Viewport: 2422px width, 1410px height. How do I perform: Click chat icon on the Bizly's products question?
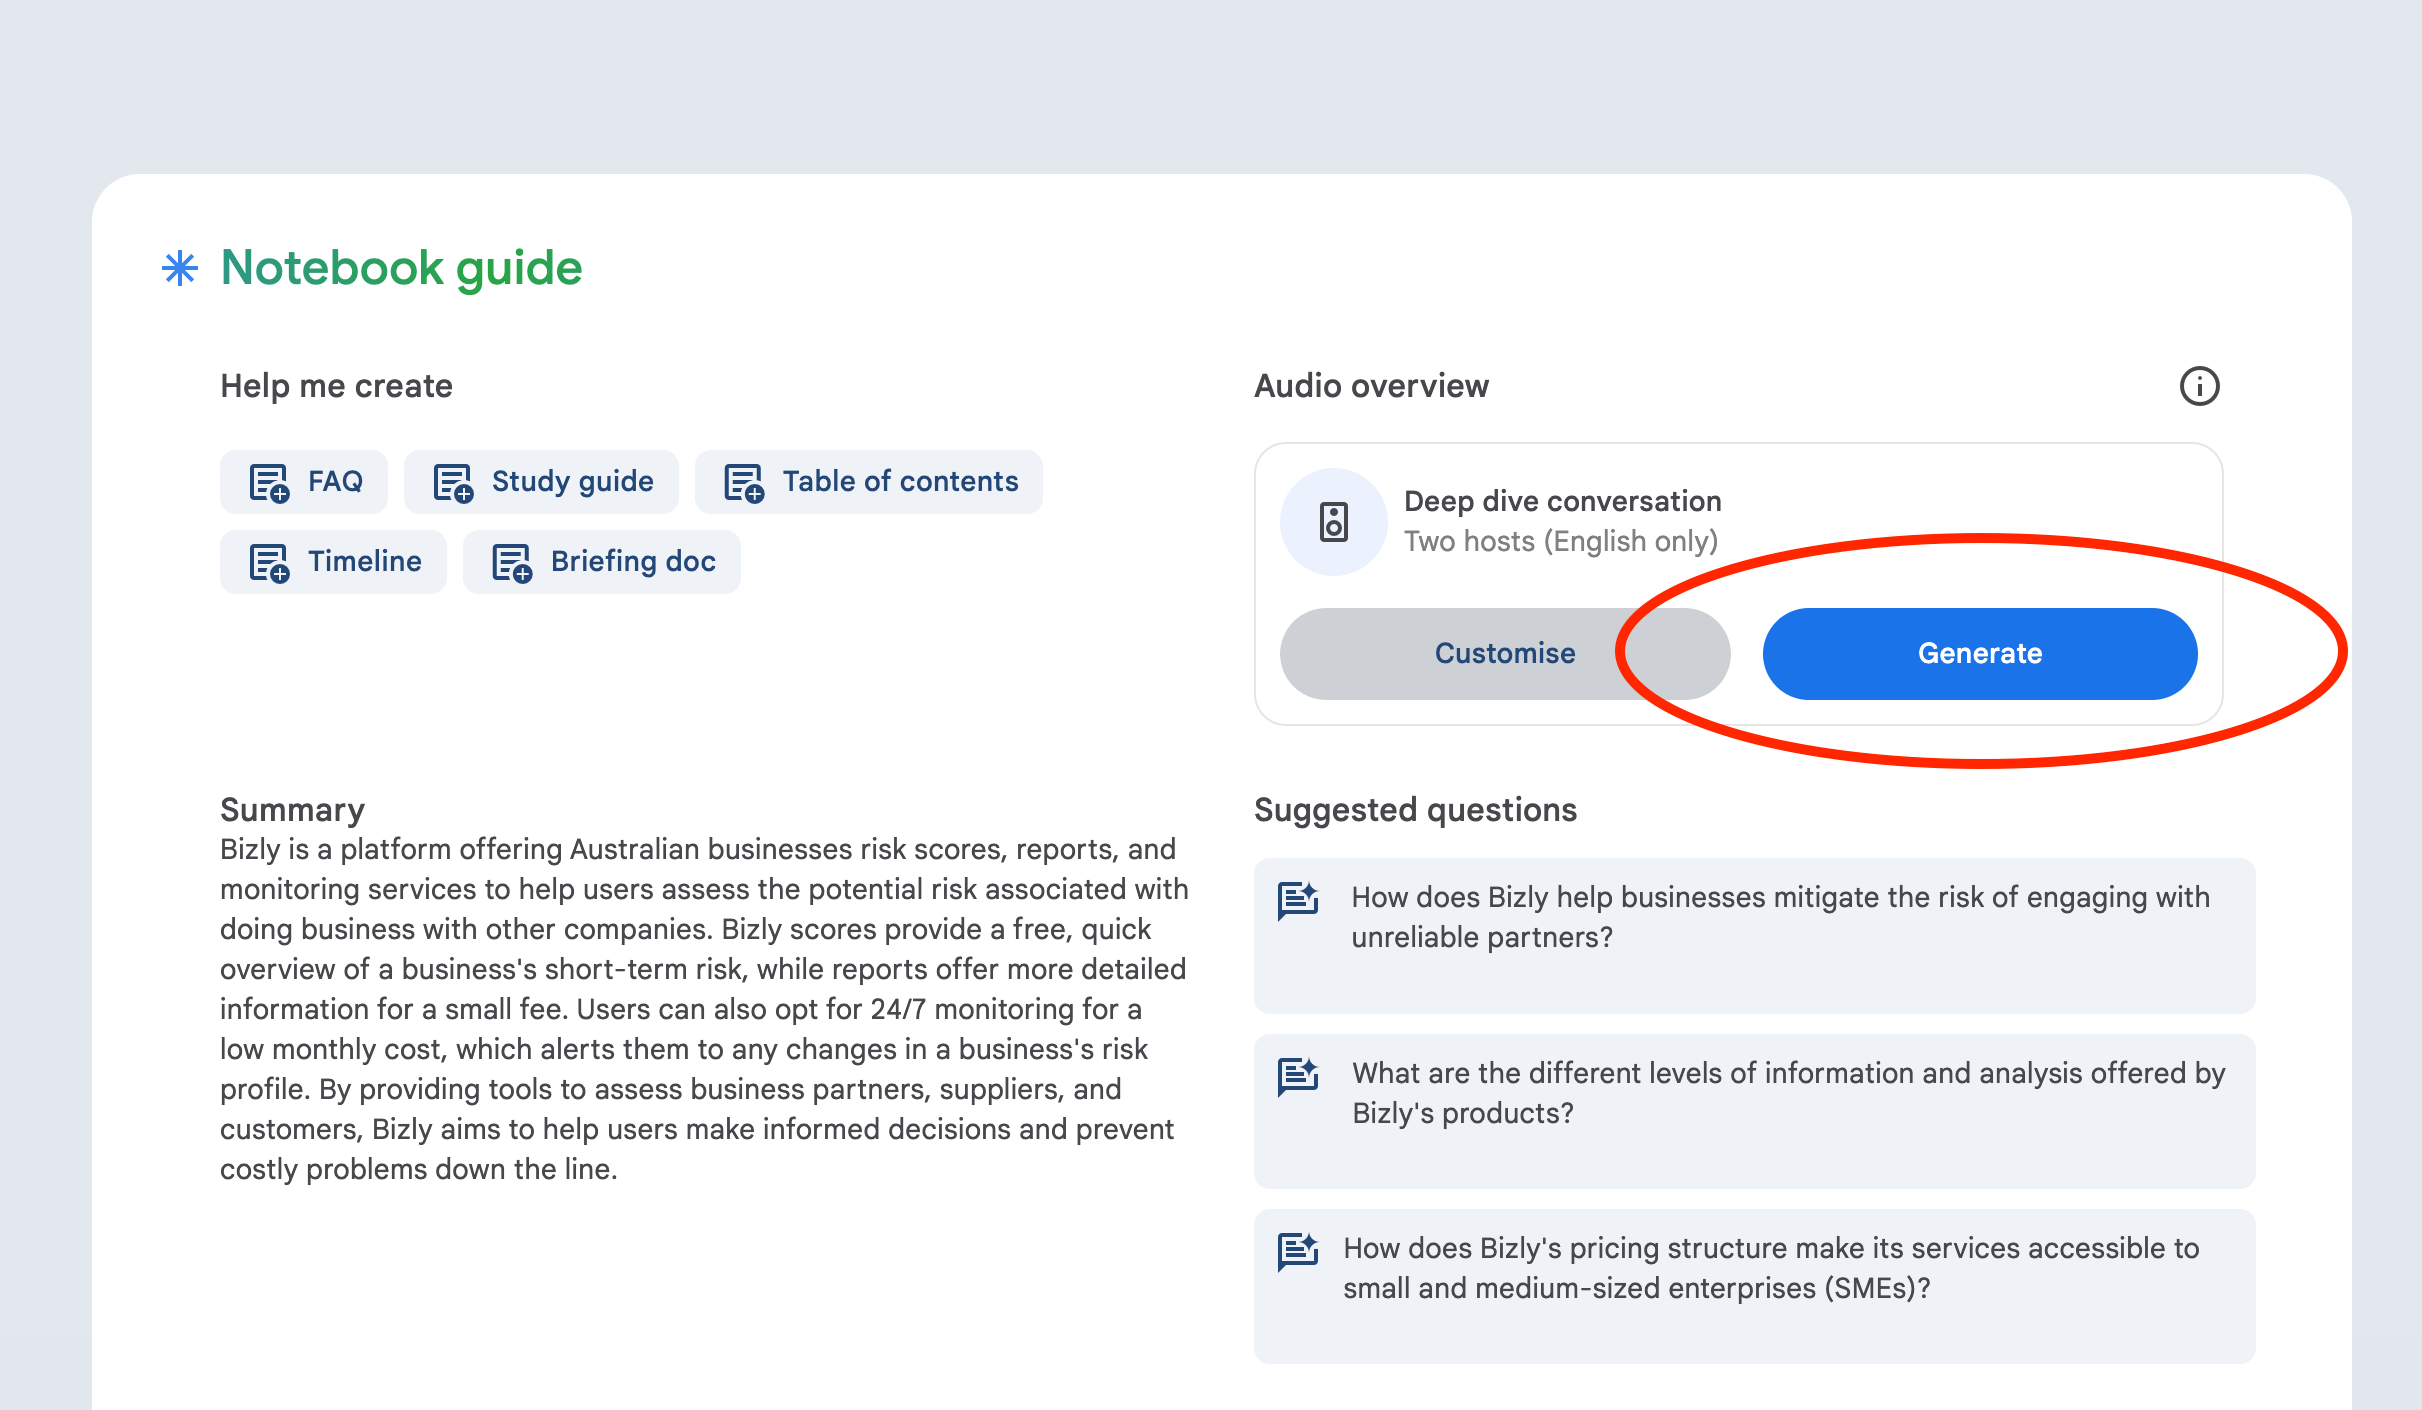(1298, 1077)
